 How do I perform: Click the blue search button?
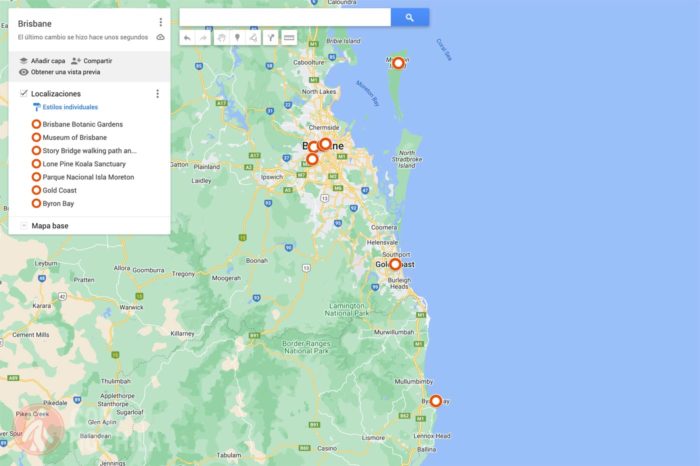[x=410, y=17]
